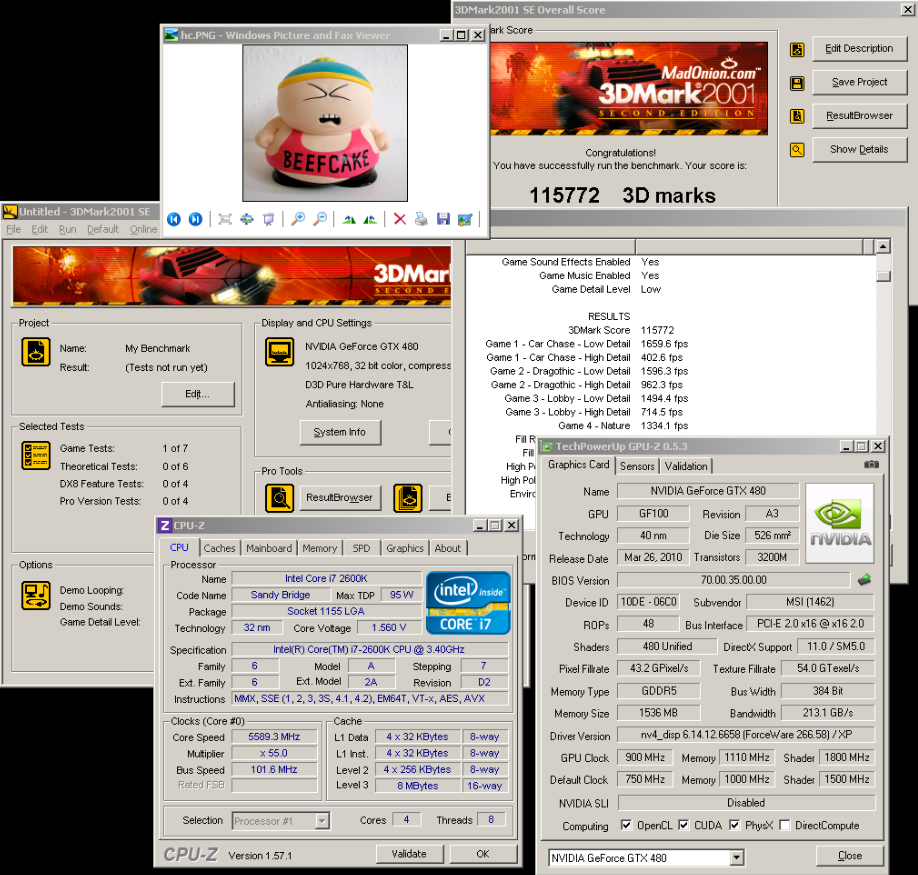Image resolution: width=918 pixels, height=875 pixels.
Task: Click Edit Description button
Action: pyautogui.click(x=859, y=49)
